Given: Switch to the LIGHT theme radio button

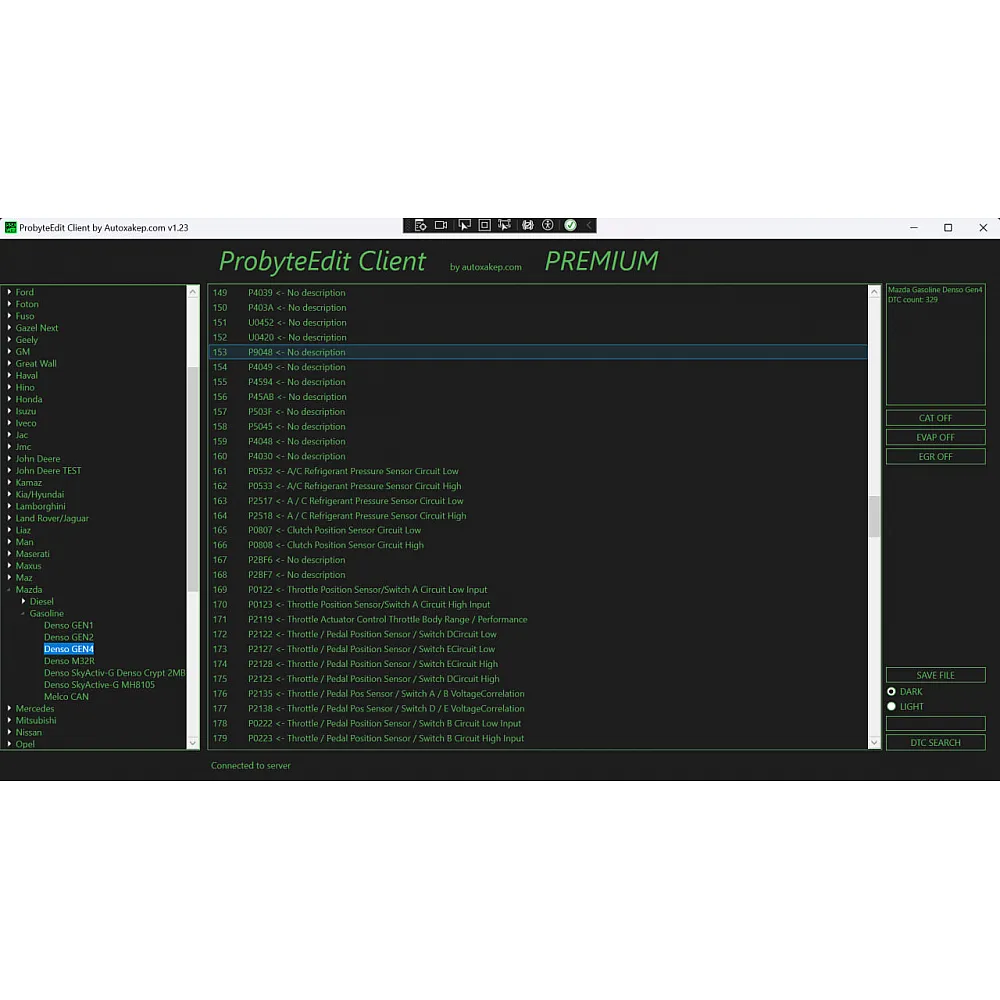Looking at the screenshot, I should point(892,707).
